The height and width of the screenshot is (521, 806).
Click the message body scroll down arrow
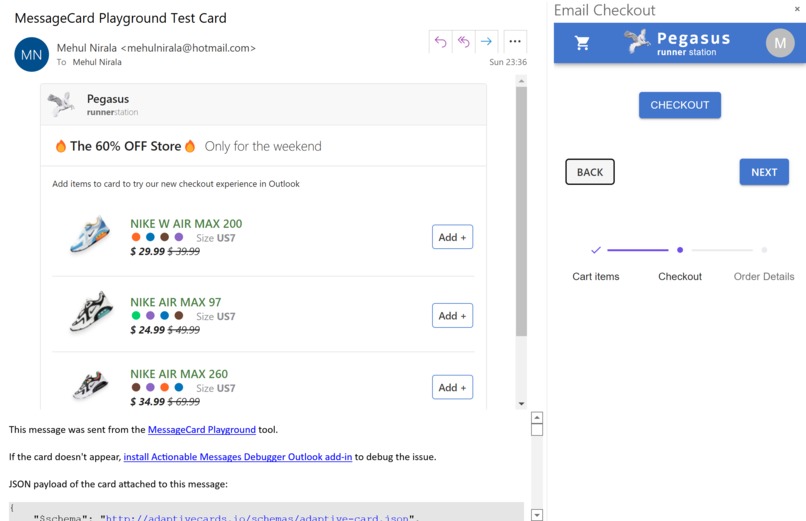click(x=537, y=515)
